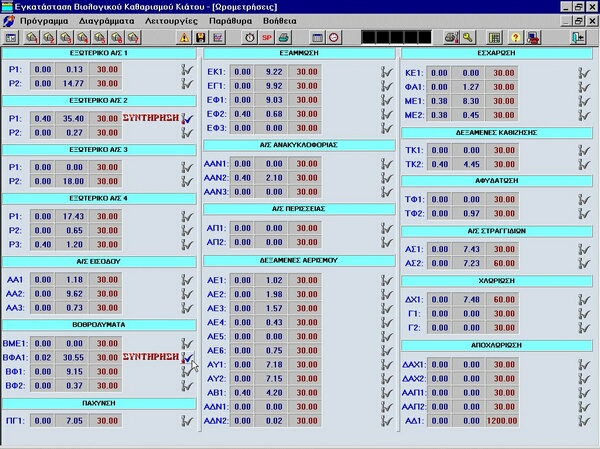Click the yellow warning alarm toolbar icon
Image resolution: width=600 pixels, height=449 pixels.
coord(185,37)
